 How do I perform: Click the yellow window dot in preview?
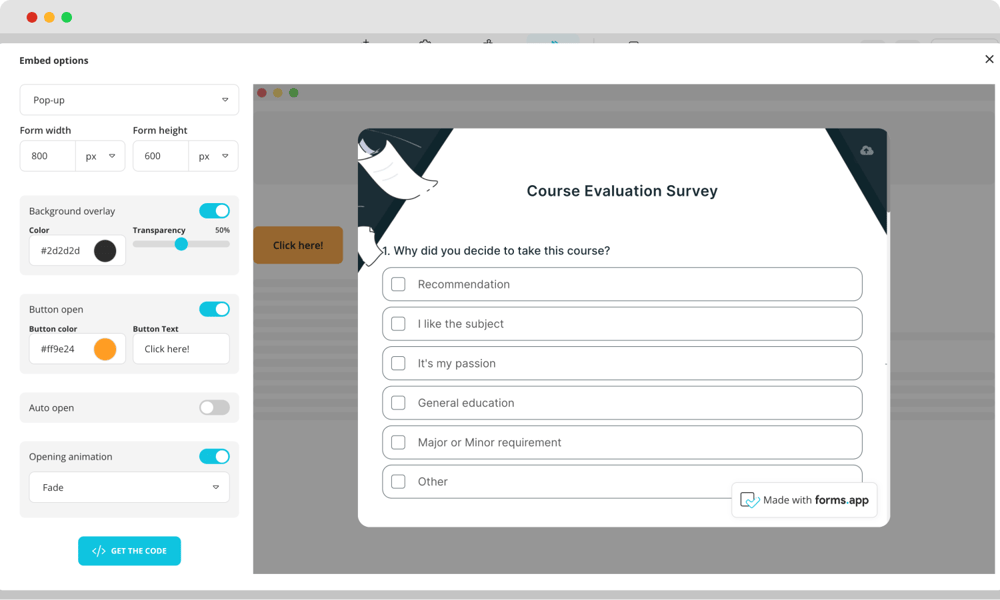tap(278, 93)
